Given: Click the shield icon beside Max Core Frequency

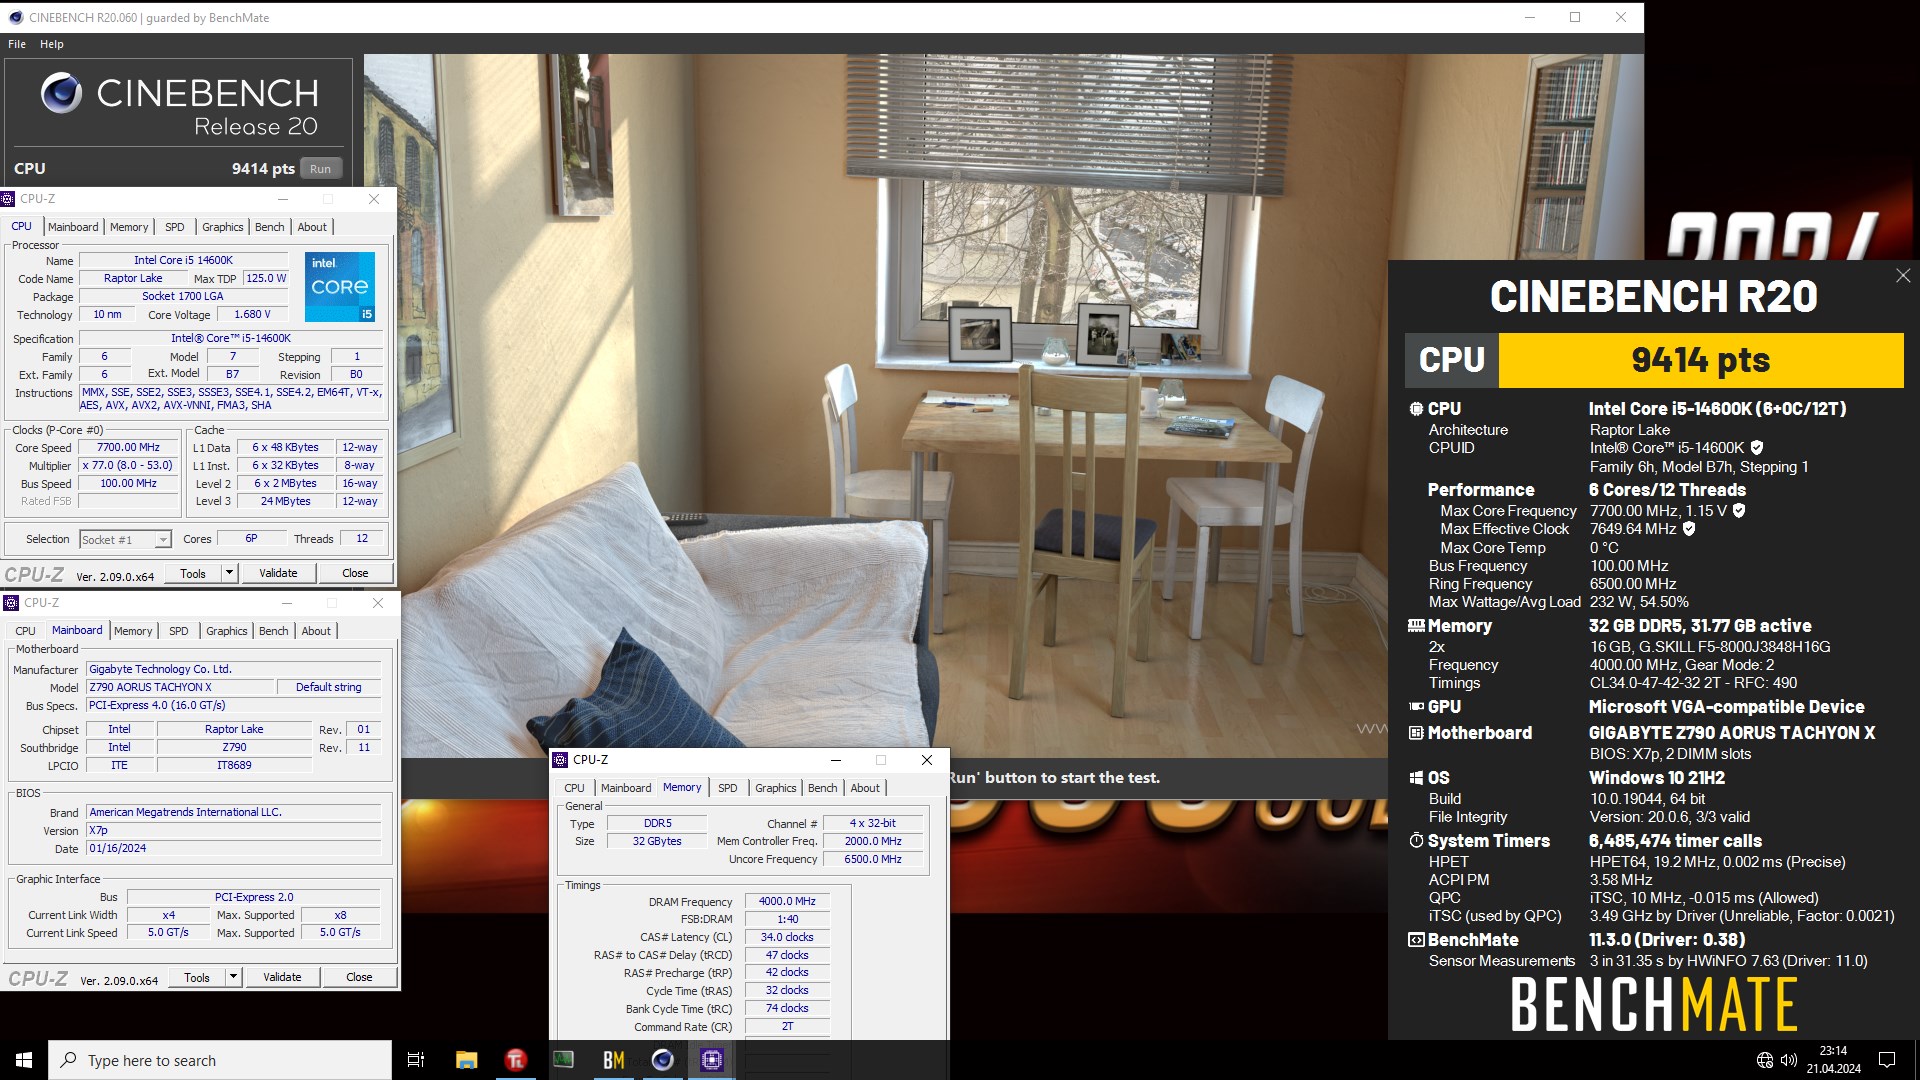Looking at the screenshot, I should pyautogui.click(x=1739, y=510).
